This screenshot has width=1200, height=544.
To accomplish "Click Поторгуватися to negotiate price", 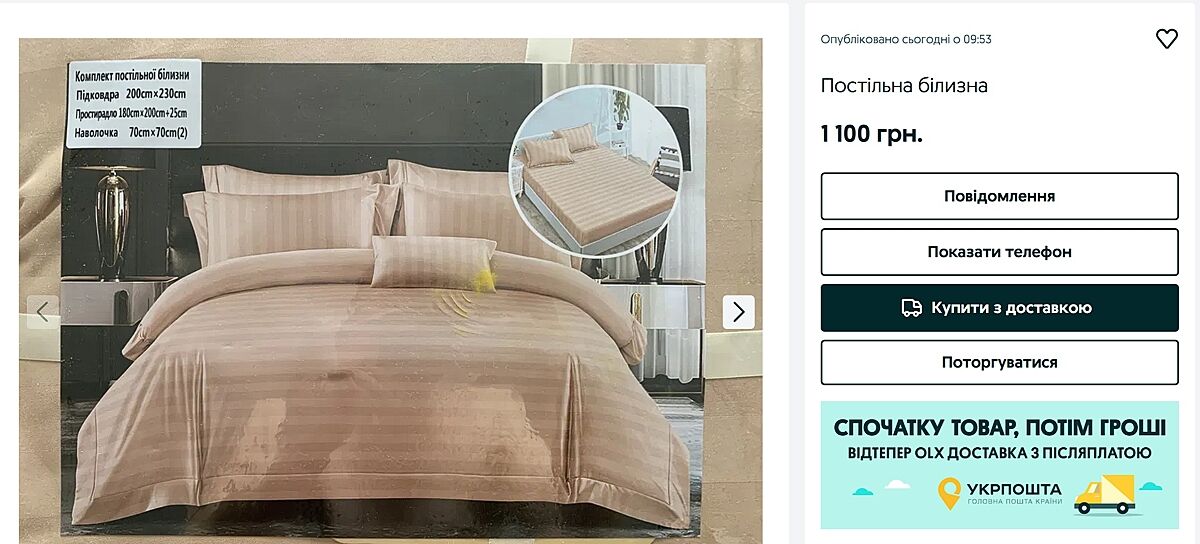I will [1000, 362].
